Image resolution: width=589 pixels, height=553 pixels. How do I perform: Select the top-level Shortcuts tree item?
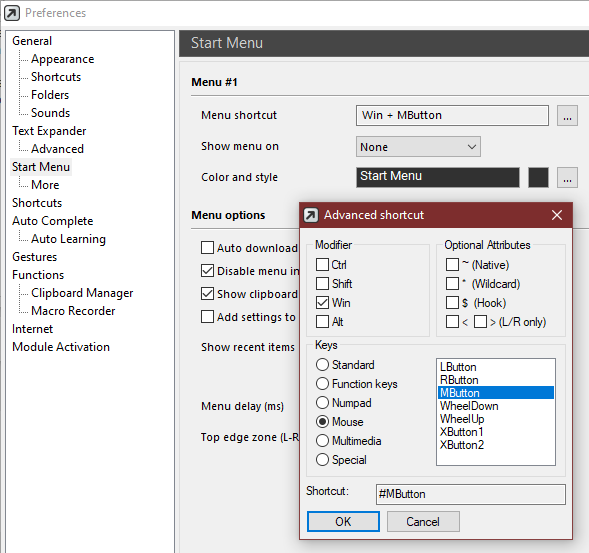pos(37,203)
